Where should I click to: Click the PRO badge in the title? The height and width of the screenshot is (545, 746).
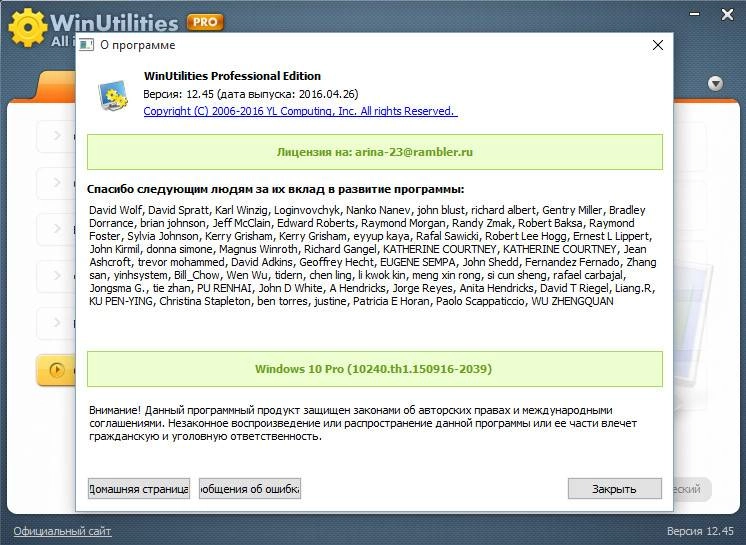pyautogui.click(x=205, y=22)
